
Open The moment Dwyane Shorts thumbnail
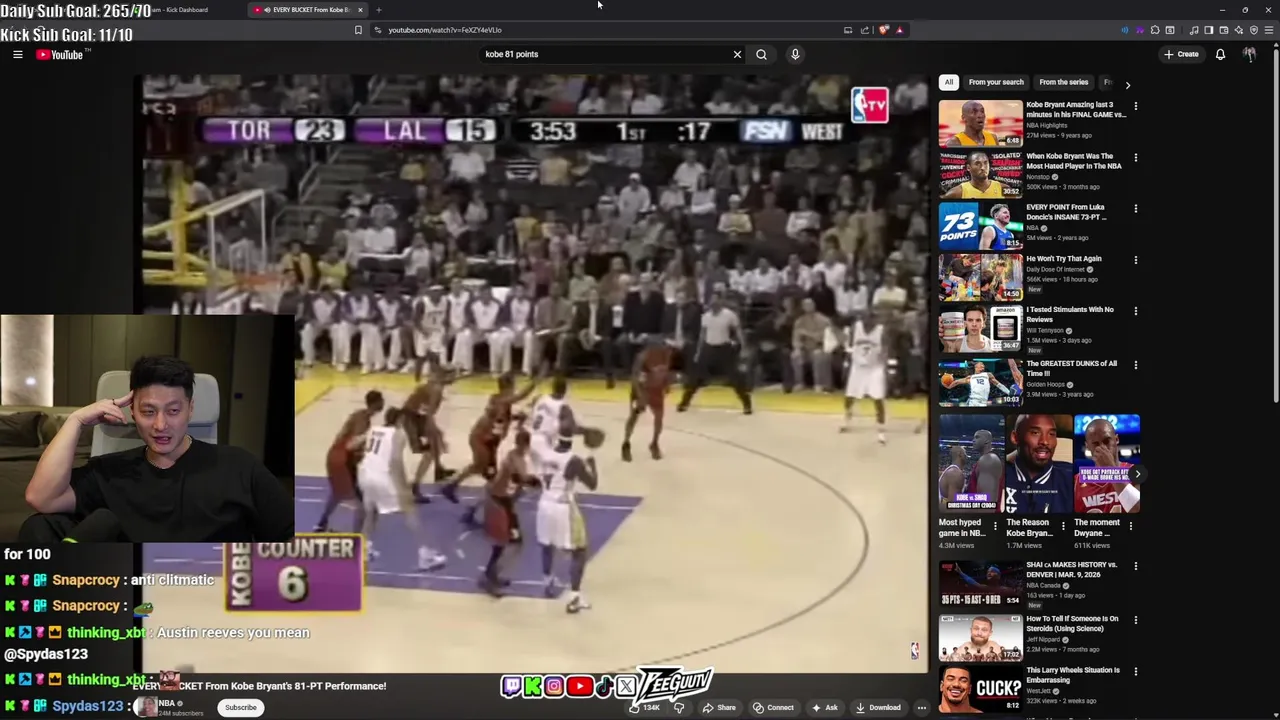tap(1107, 464)
